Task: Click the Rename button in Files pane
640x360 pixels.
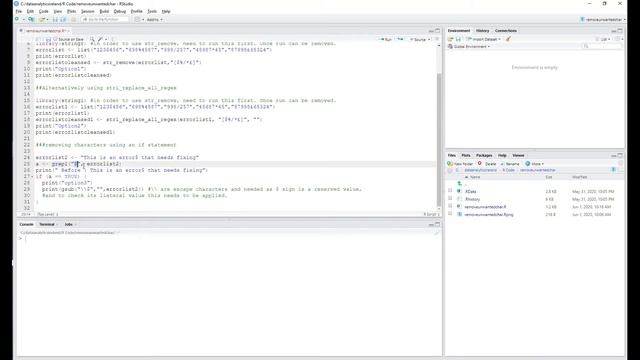Action: click(510, 164)
